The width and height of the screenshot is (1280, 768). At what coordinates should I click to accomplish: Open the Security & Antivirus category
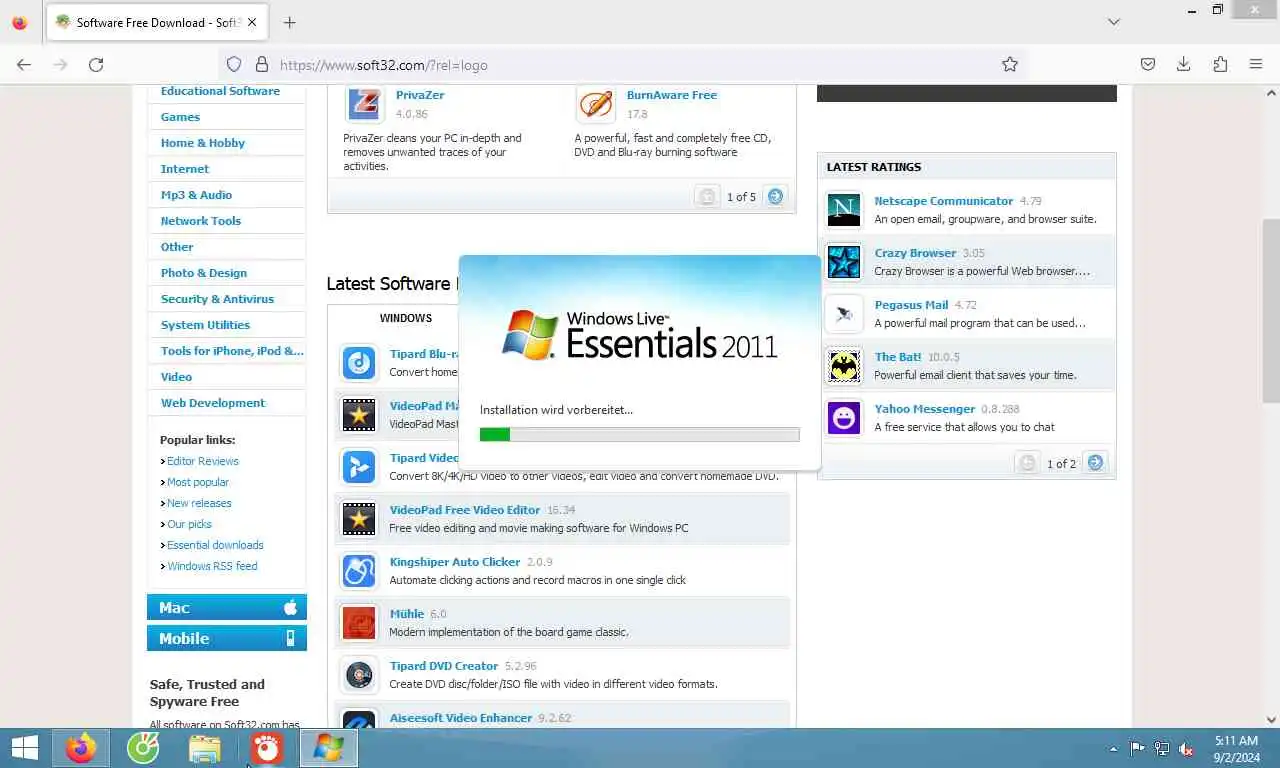tap(217, 299)
